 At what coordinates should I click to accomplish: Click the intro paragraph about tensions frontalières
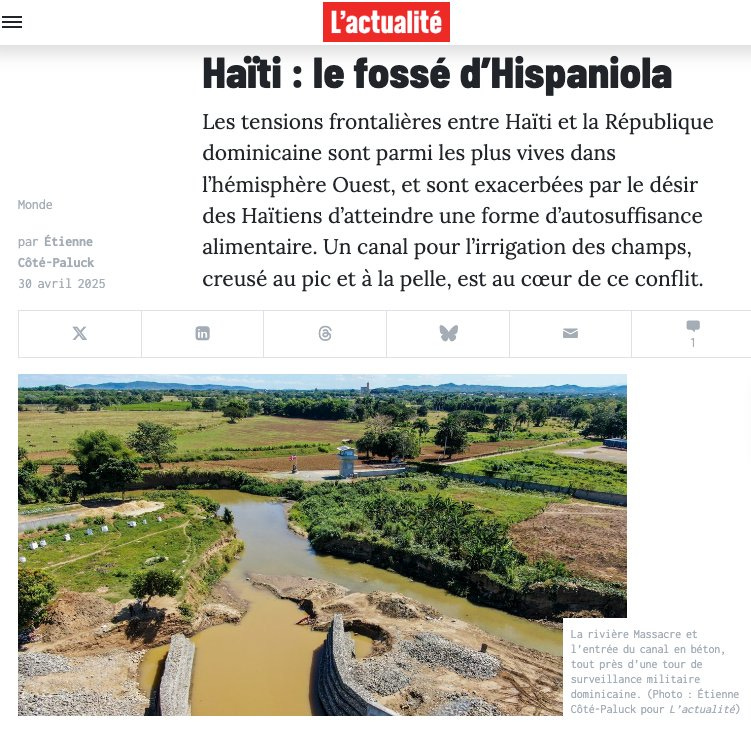click(457, 200)
